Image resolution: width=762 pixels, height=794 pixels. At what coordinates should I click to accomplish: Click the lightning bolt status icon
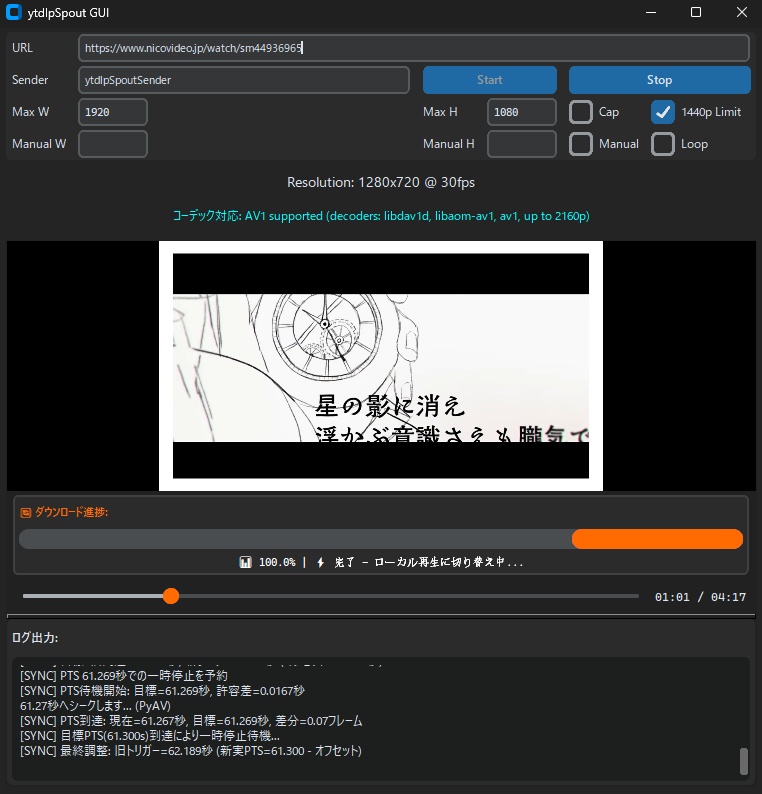320,562
